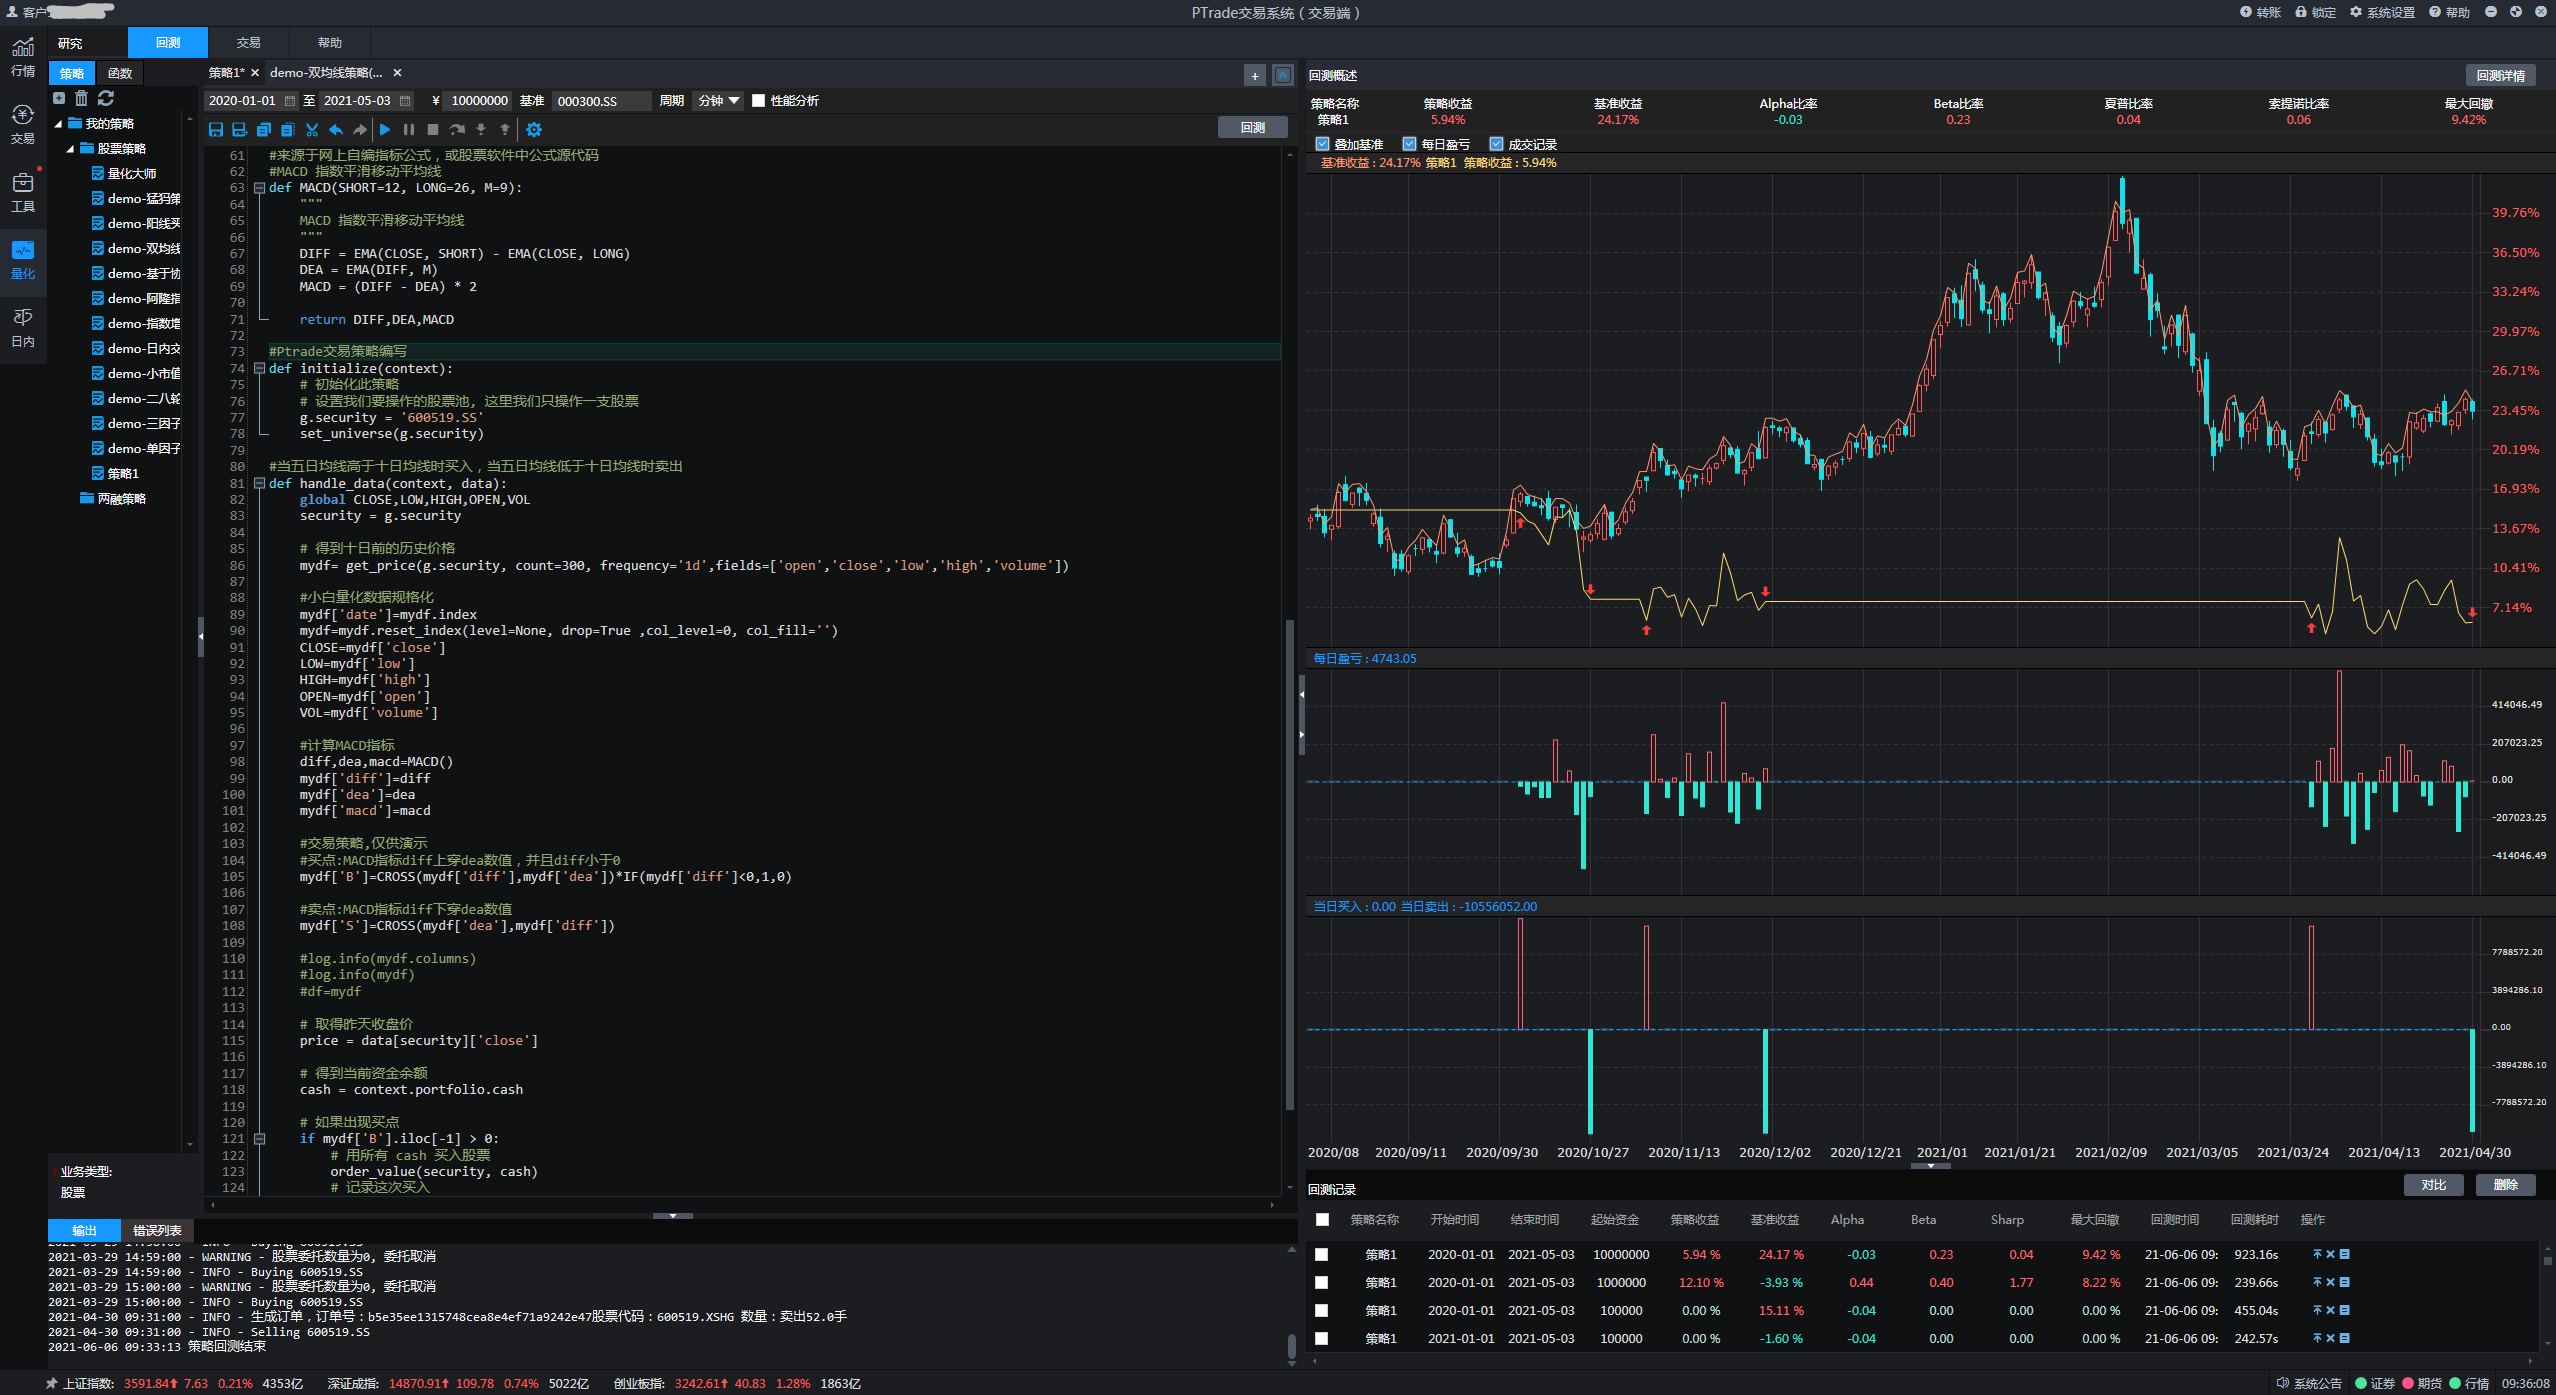
Task: Click details list icon for 455.04s backtest row
Action: coord(2344,1310)
